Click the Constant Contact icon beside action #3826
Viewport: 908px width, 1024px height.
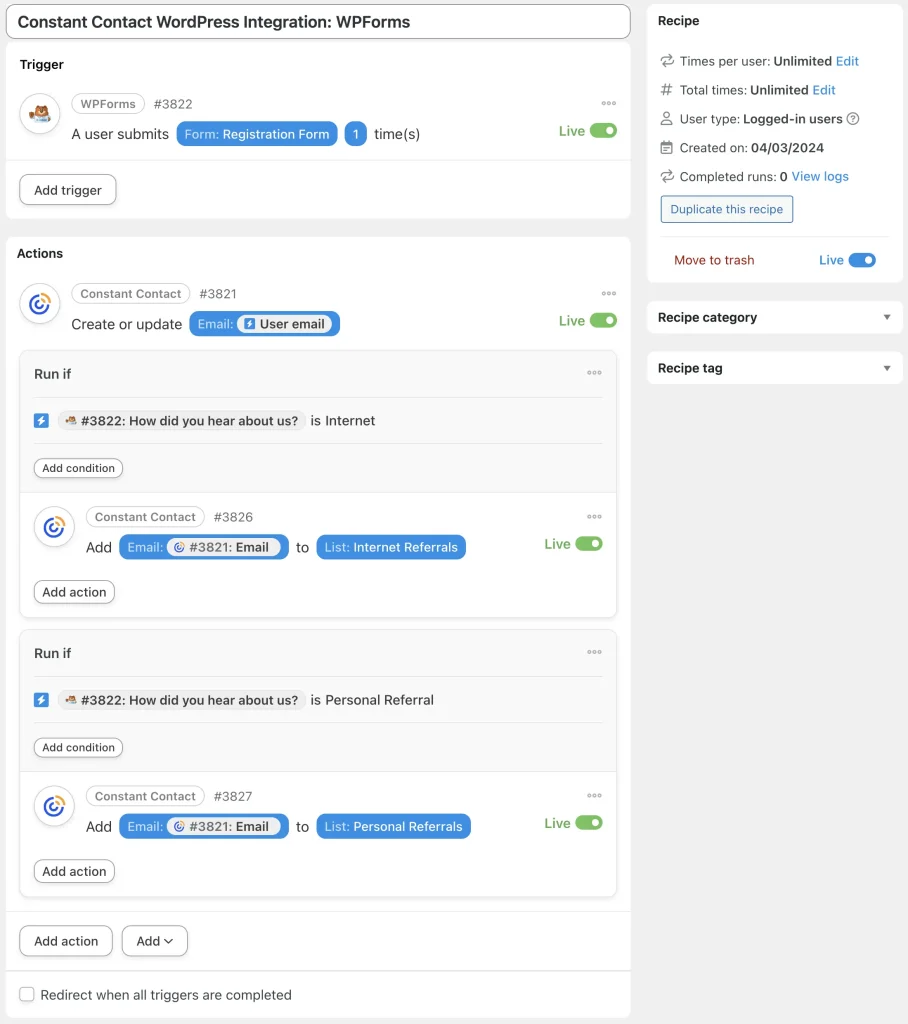54,527
